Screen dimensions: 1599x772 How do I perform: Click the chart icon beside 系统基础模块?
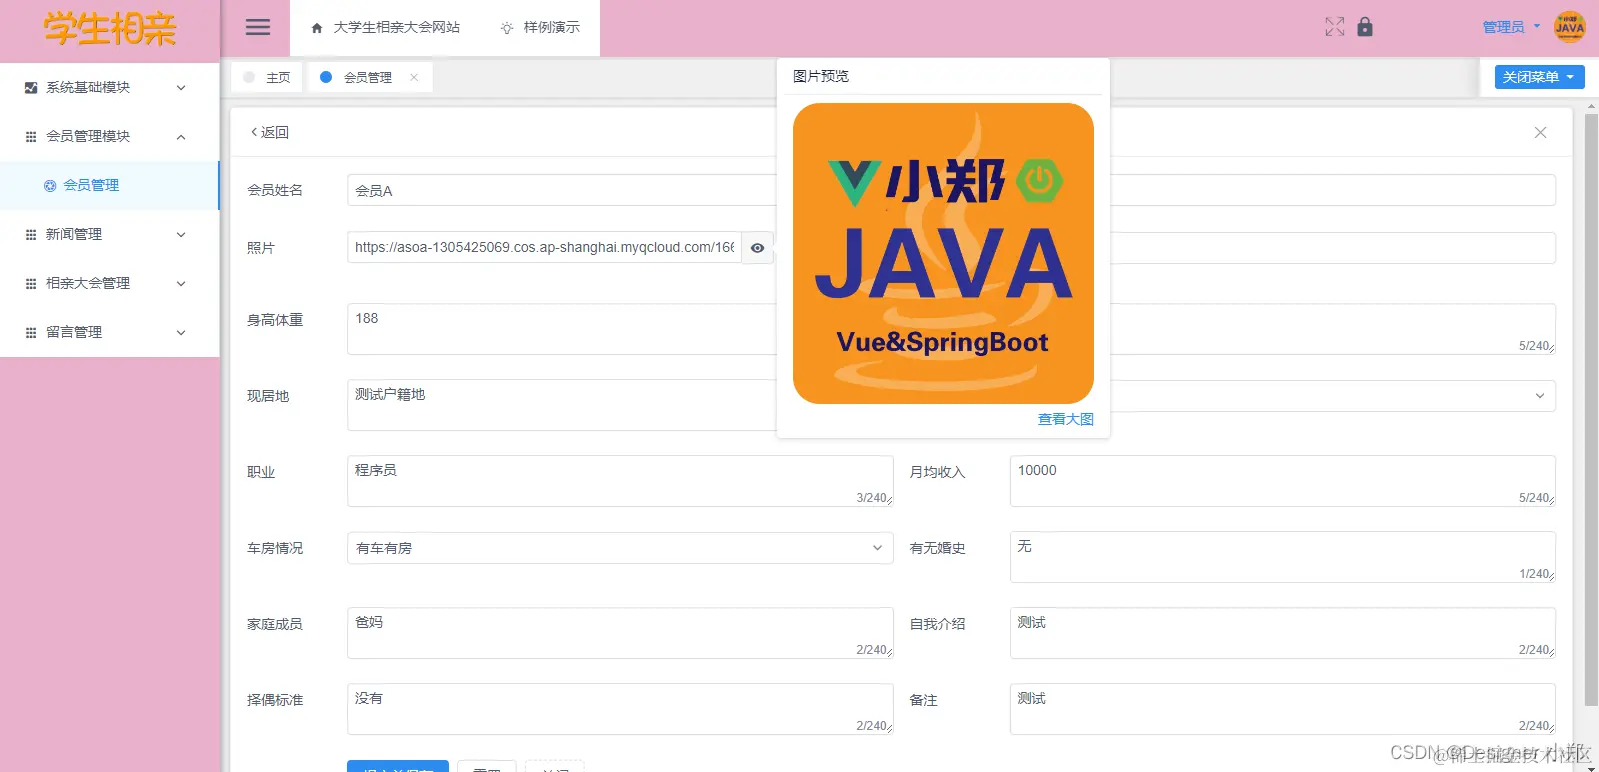point(31,88)
